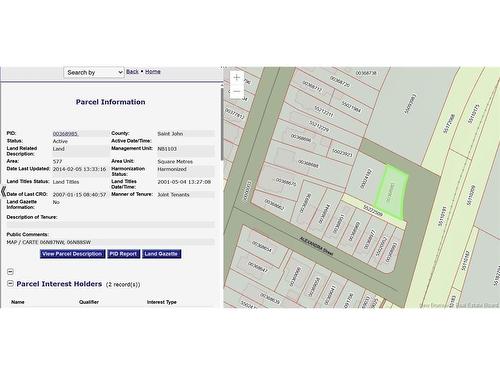Click the Name column header
Viewport: 500px width, 375px height.
tap(18, 302)
